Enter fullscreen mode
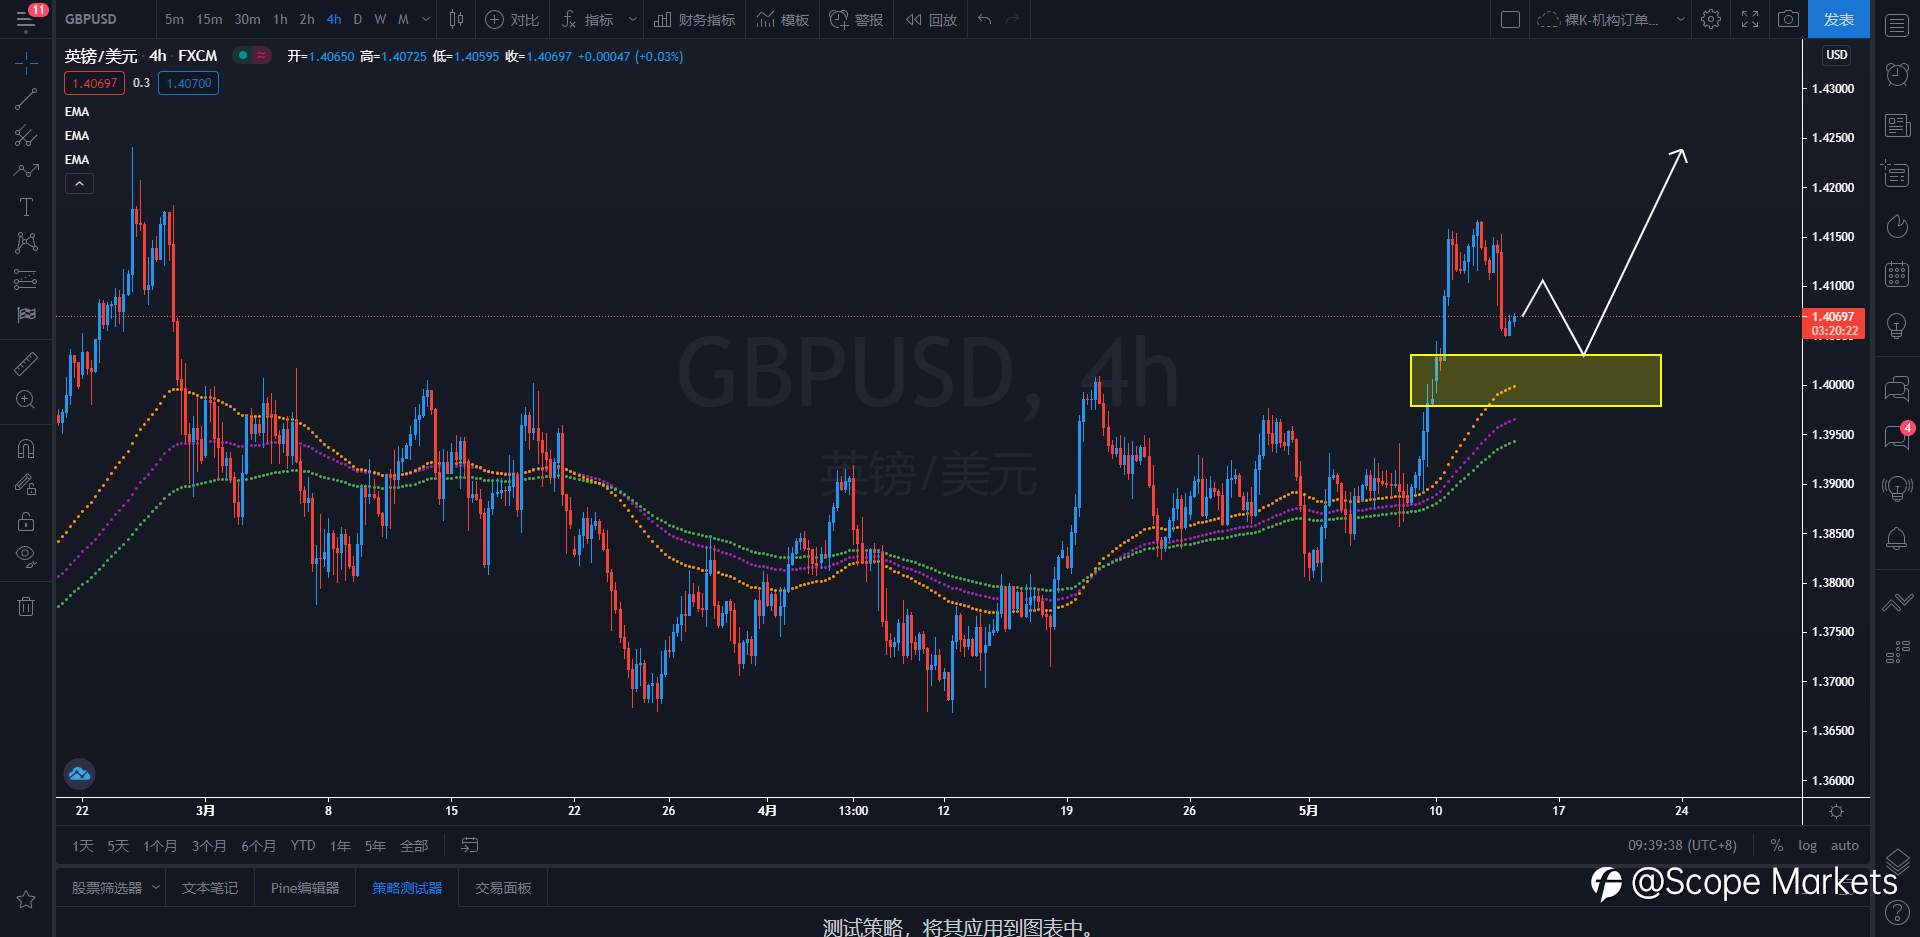 pyautogui.click(x=1749, y=19)
